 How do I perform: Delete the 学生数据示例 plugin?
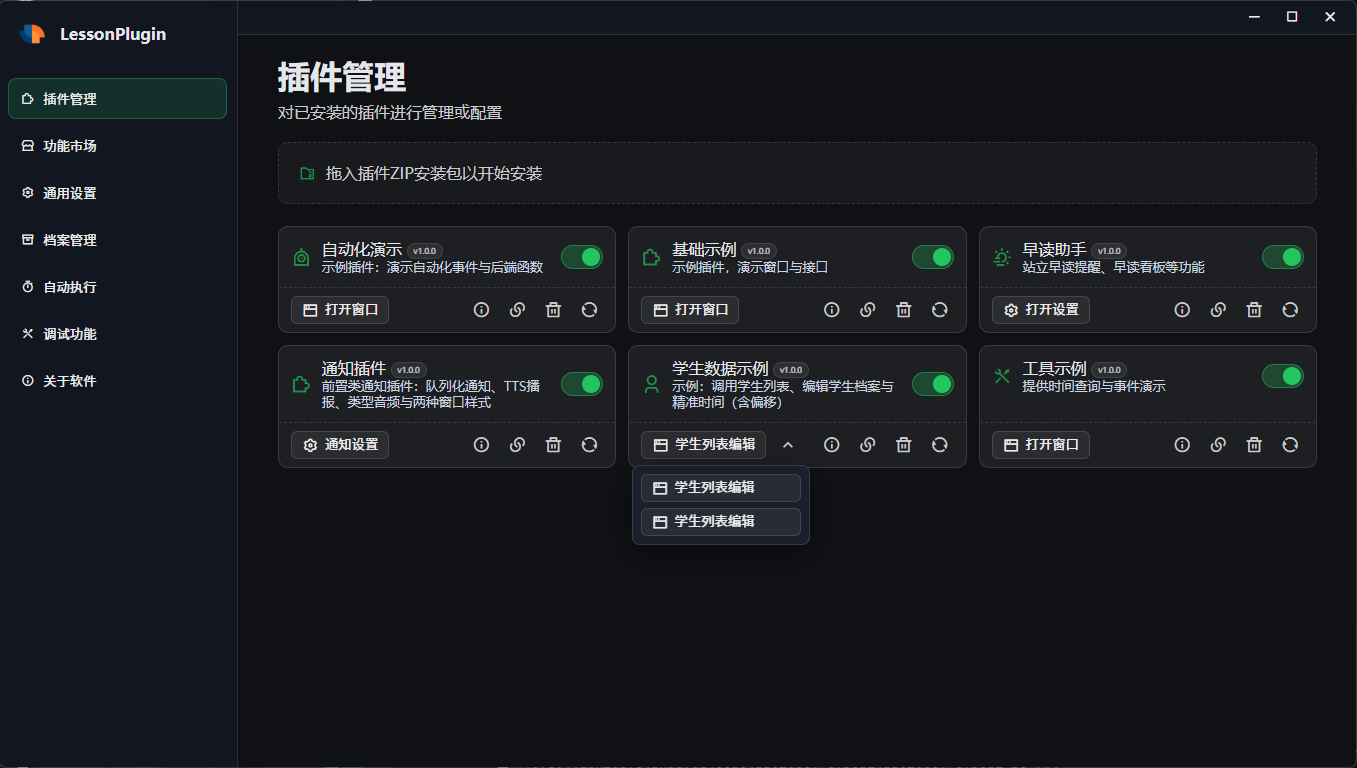click(903, 445)
